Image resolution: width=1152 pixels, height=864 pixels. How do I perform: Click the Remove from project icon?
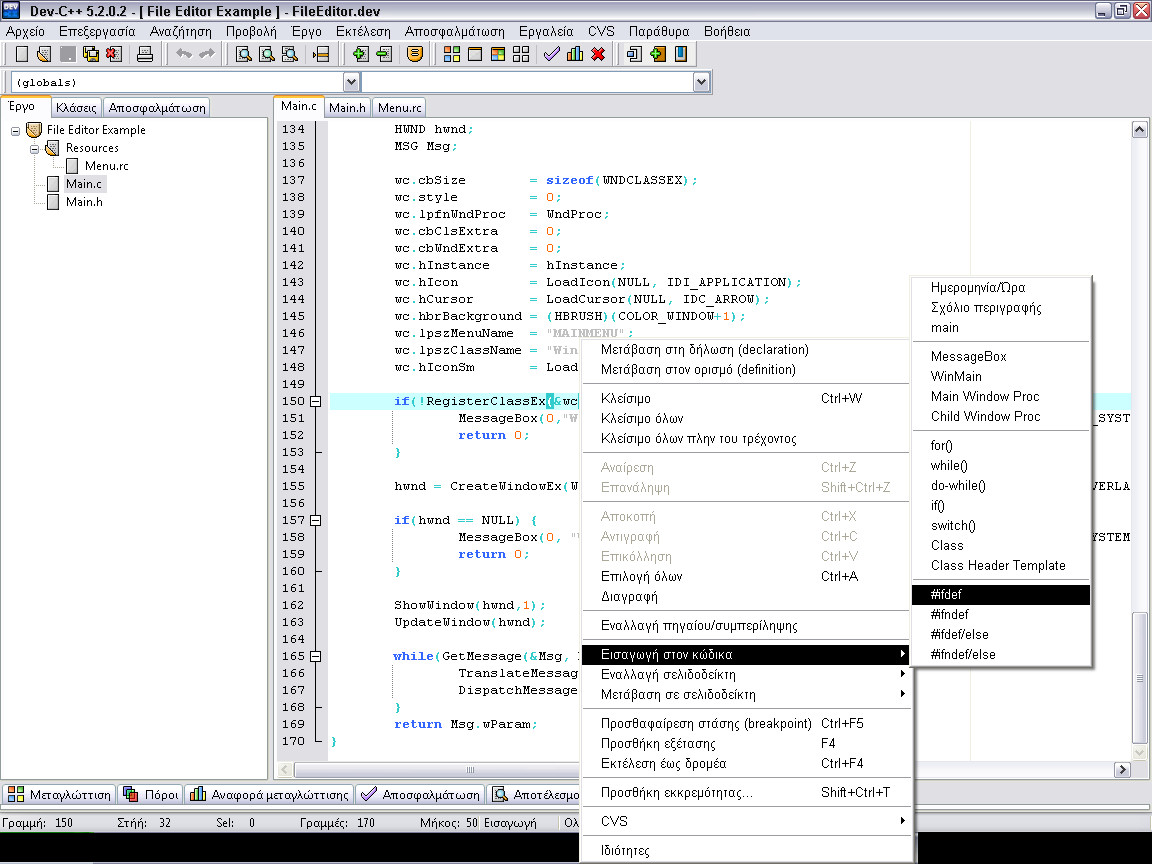tap(384, 54)
